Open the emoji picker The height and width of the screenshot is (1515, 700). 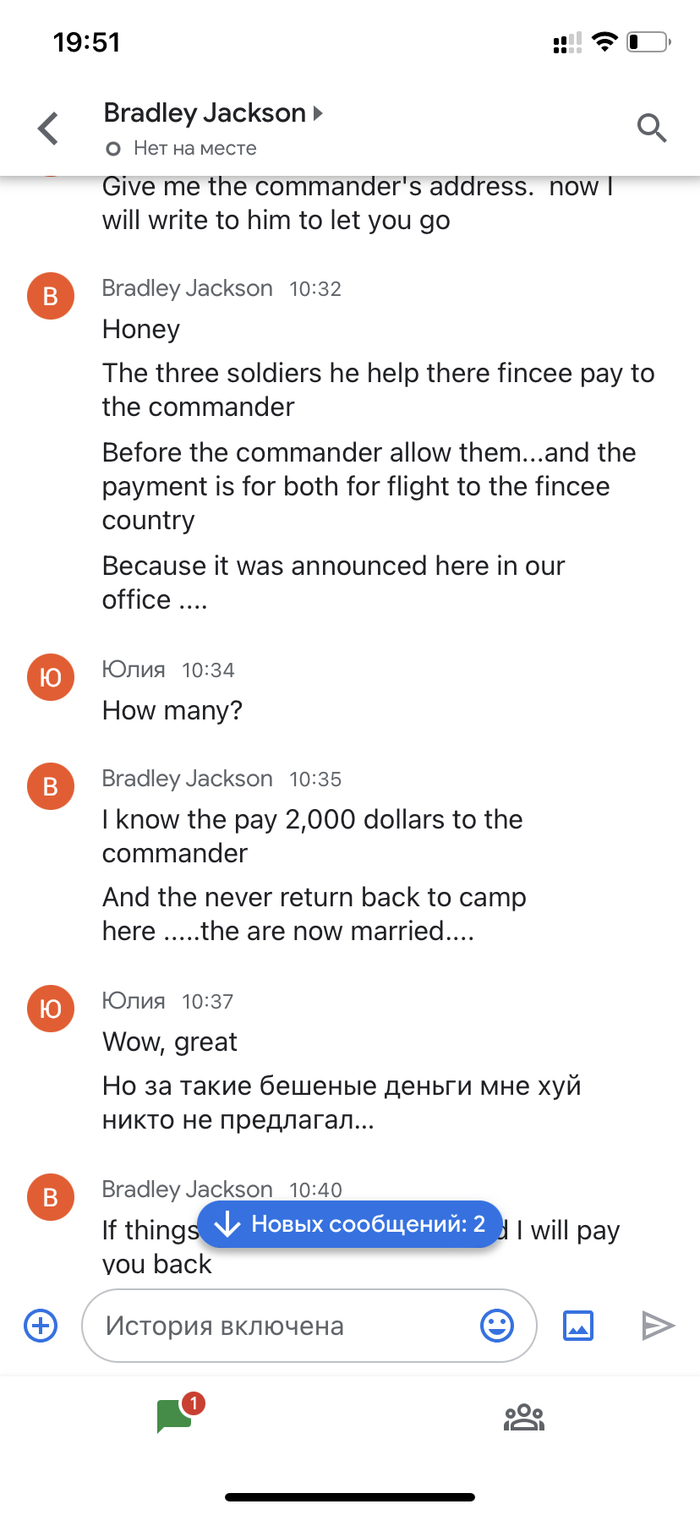497,1326
